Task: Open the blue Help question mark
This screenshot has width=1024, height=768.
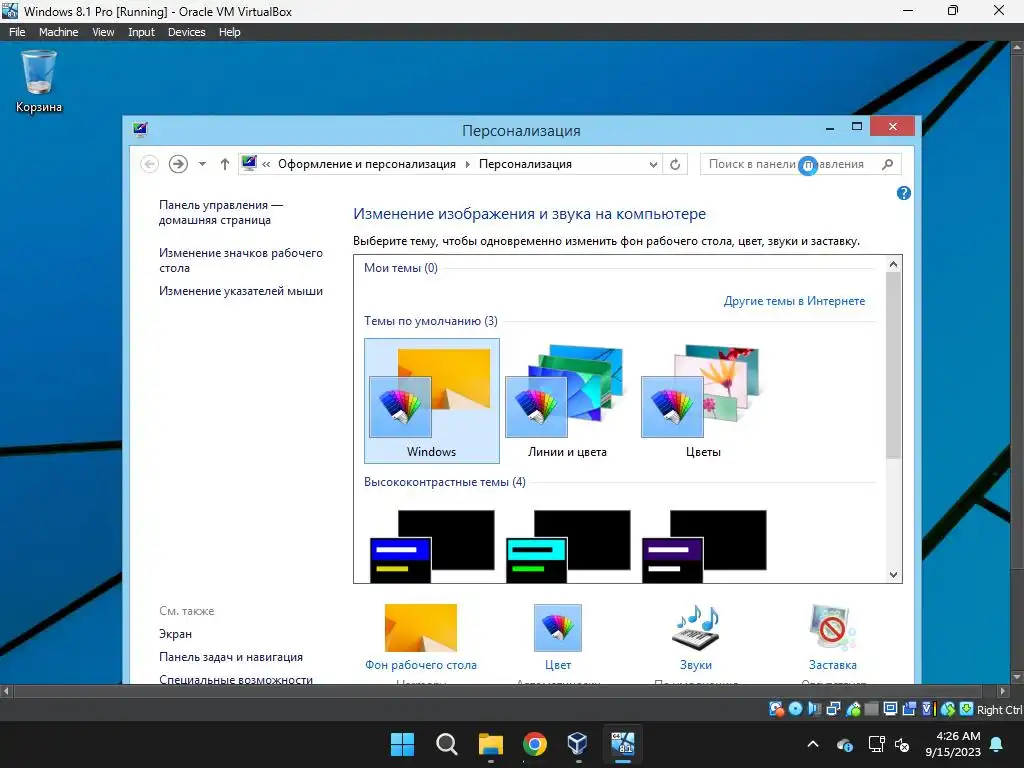Action: [904, 193]
